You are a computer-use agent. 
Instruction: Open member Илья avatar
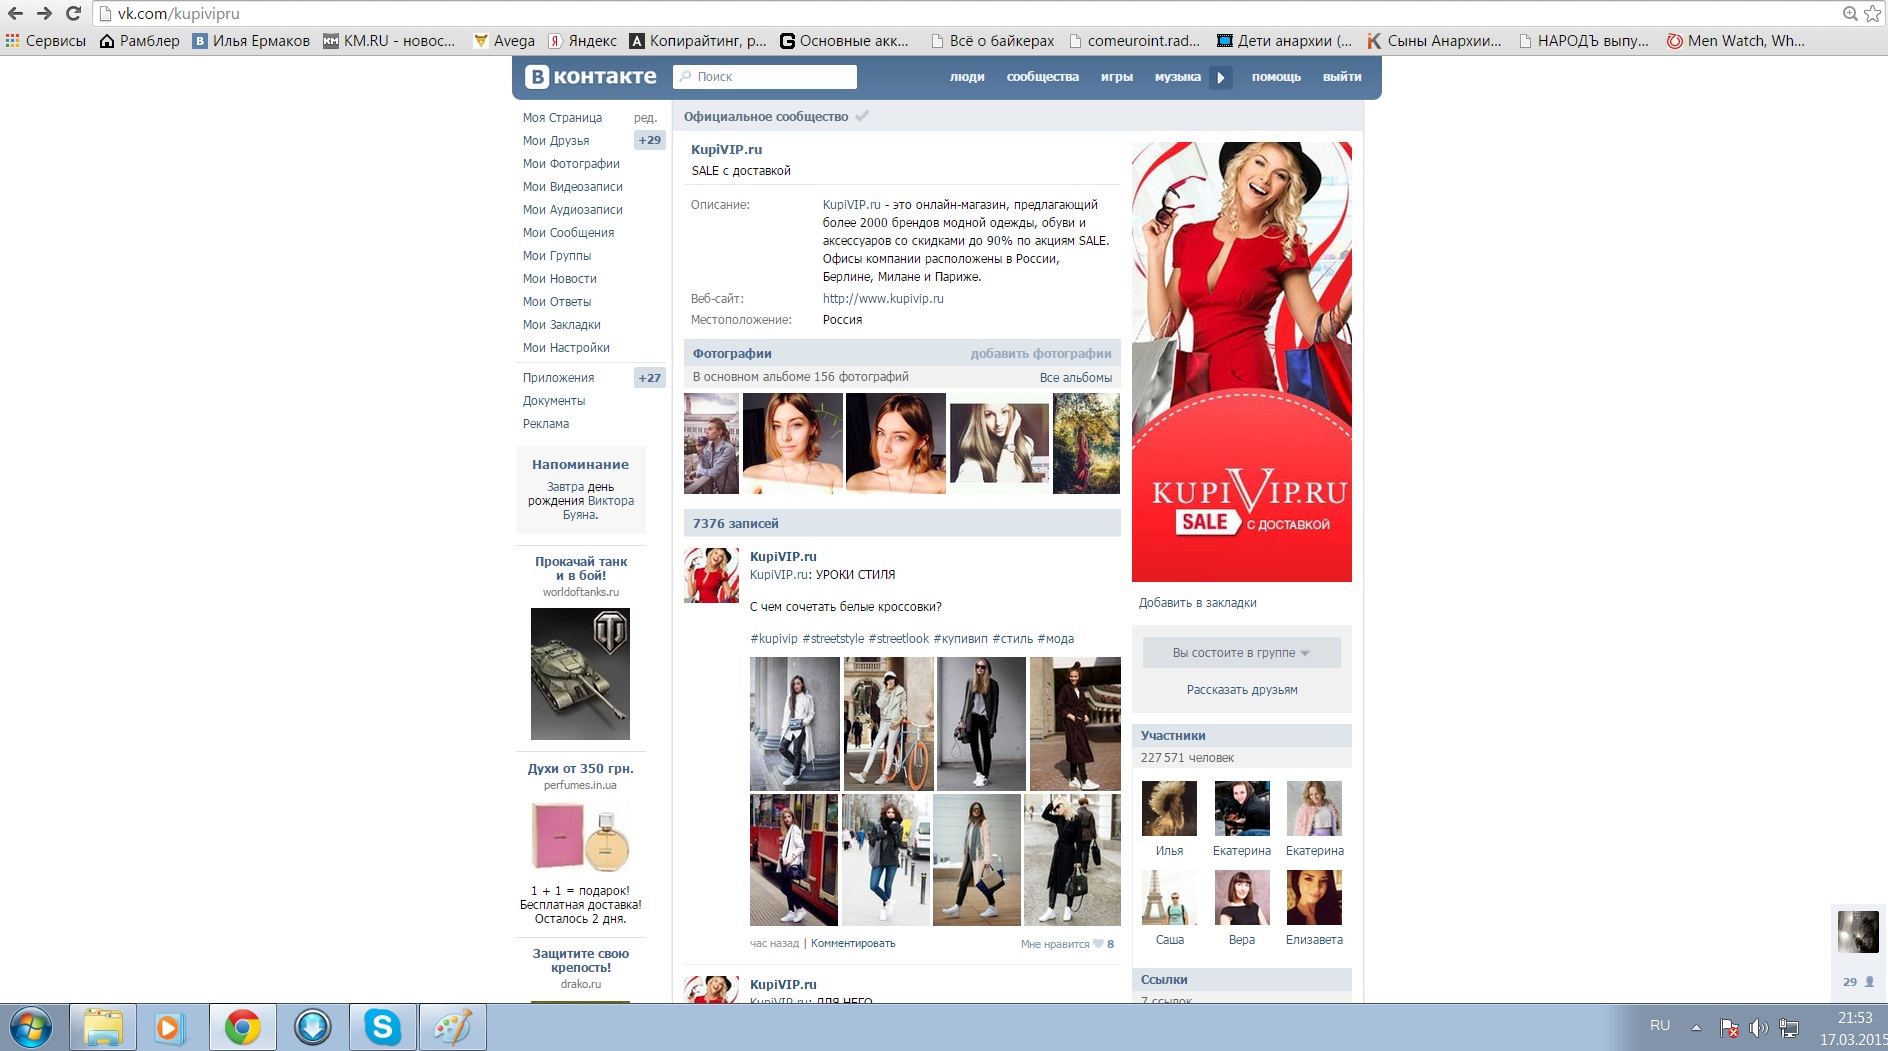[x=1169, y=808]
